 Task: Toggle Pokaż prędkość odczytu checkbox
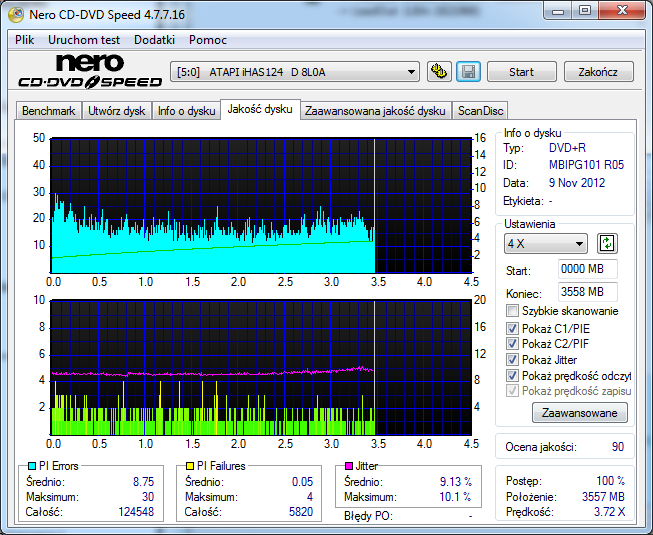pos(512,376)
